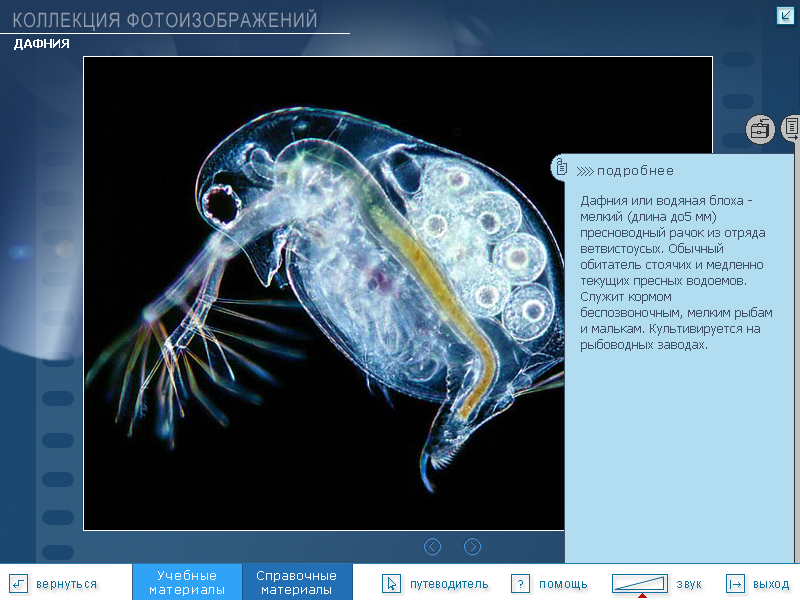Image resolution: width=800 pixels, height=600 pixels.
Task: Click the collapse window arrow icon
Action: [785, 15]
